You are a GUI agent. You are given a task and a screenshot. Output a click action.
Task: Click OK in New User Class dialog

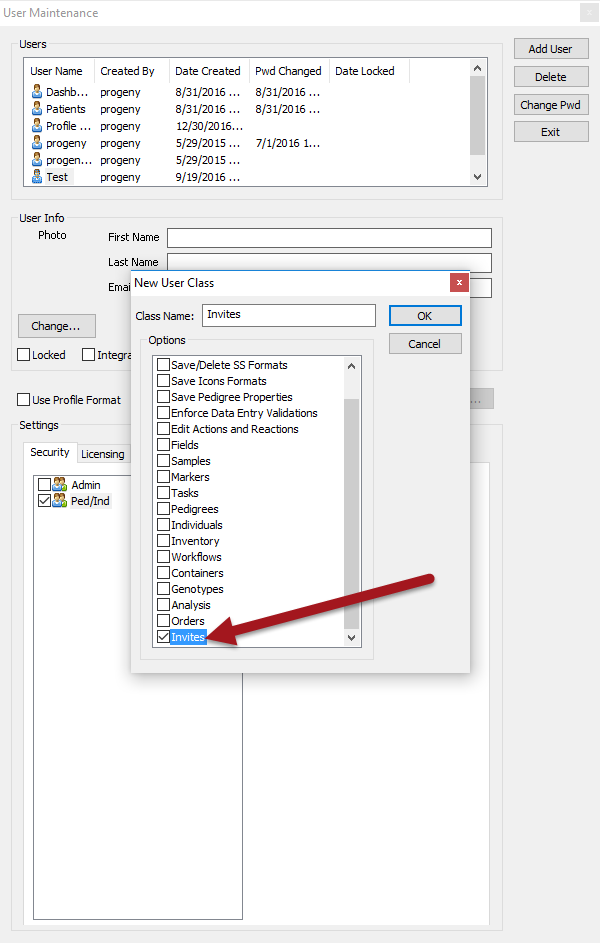click(425, 316)
